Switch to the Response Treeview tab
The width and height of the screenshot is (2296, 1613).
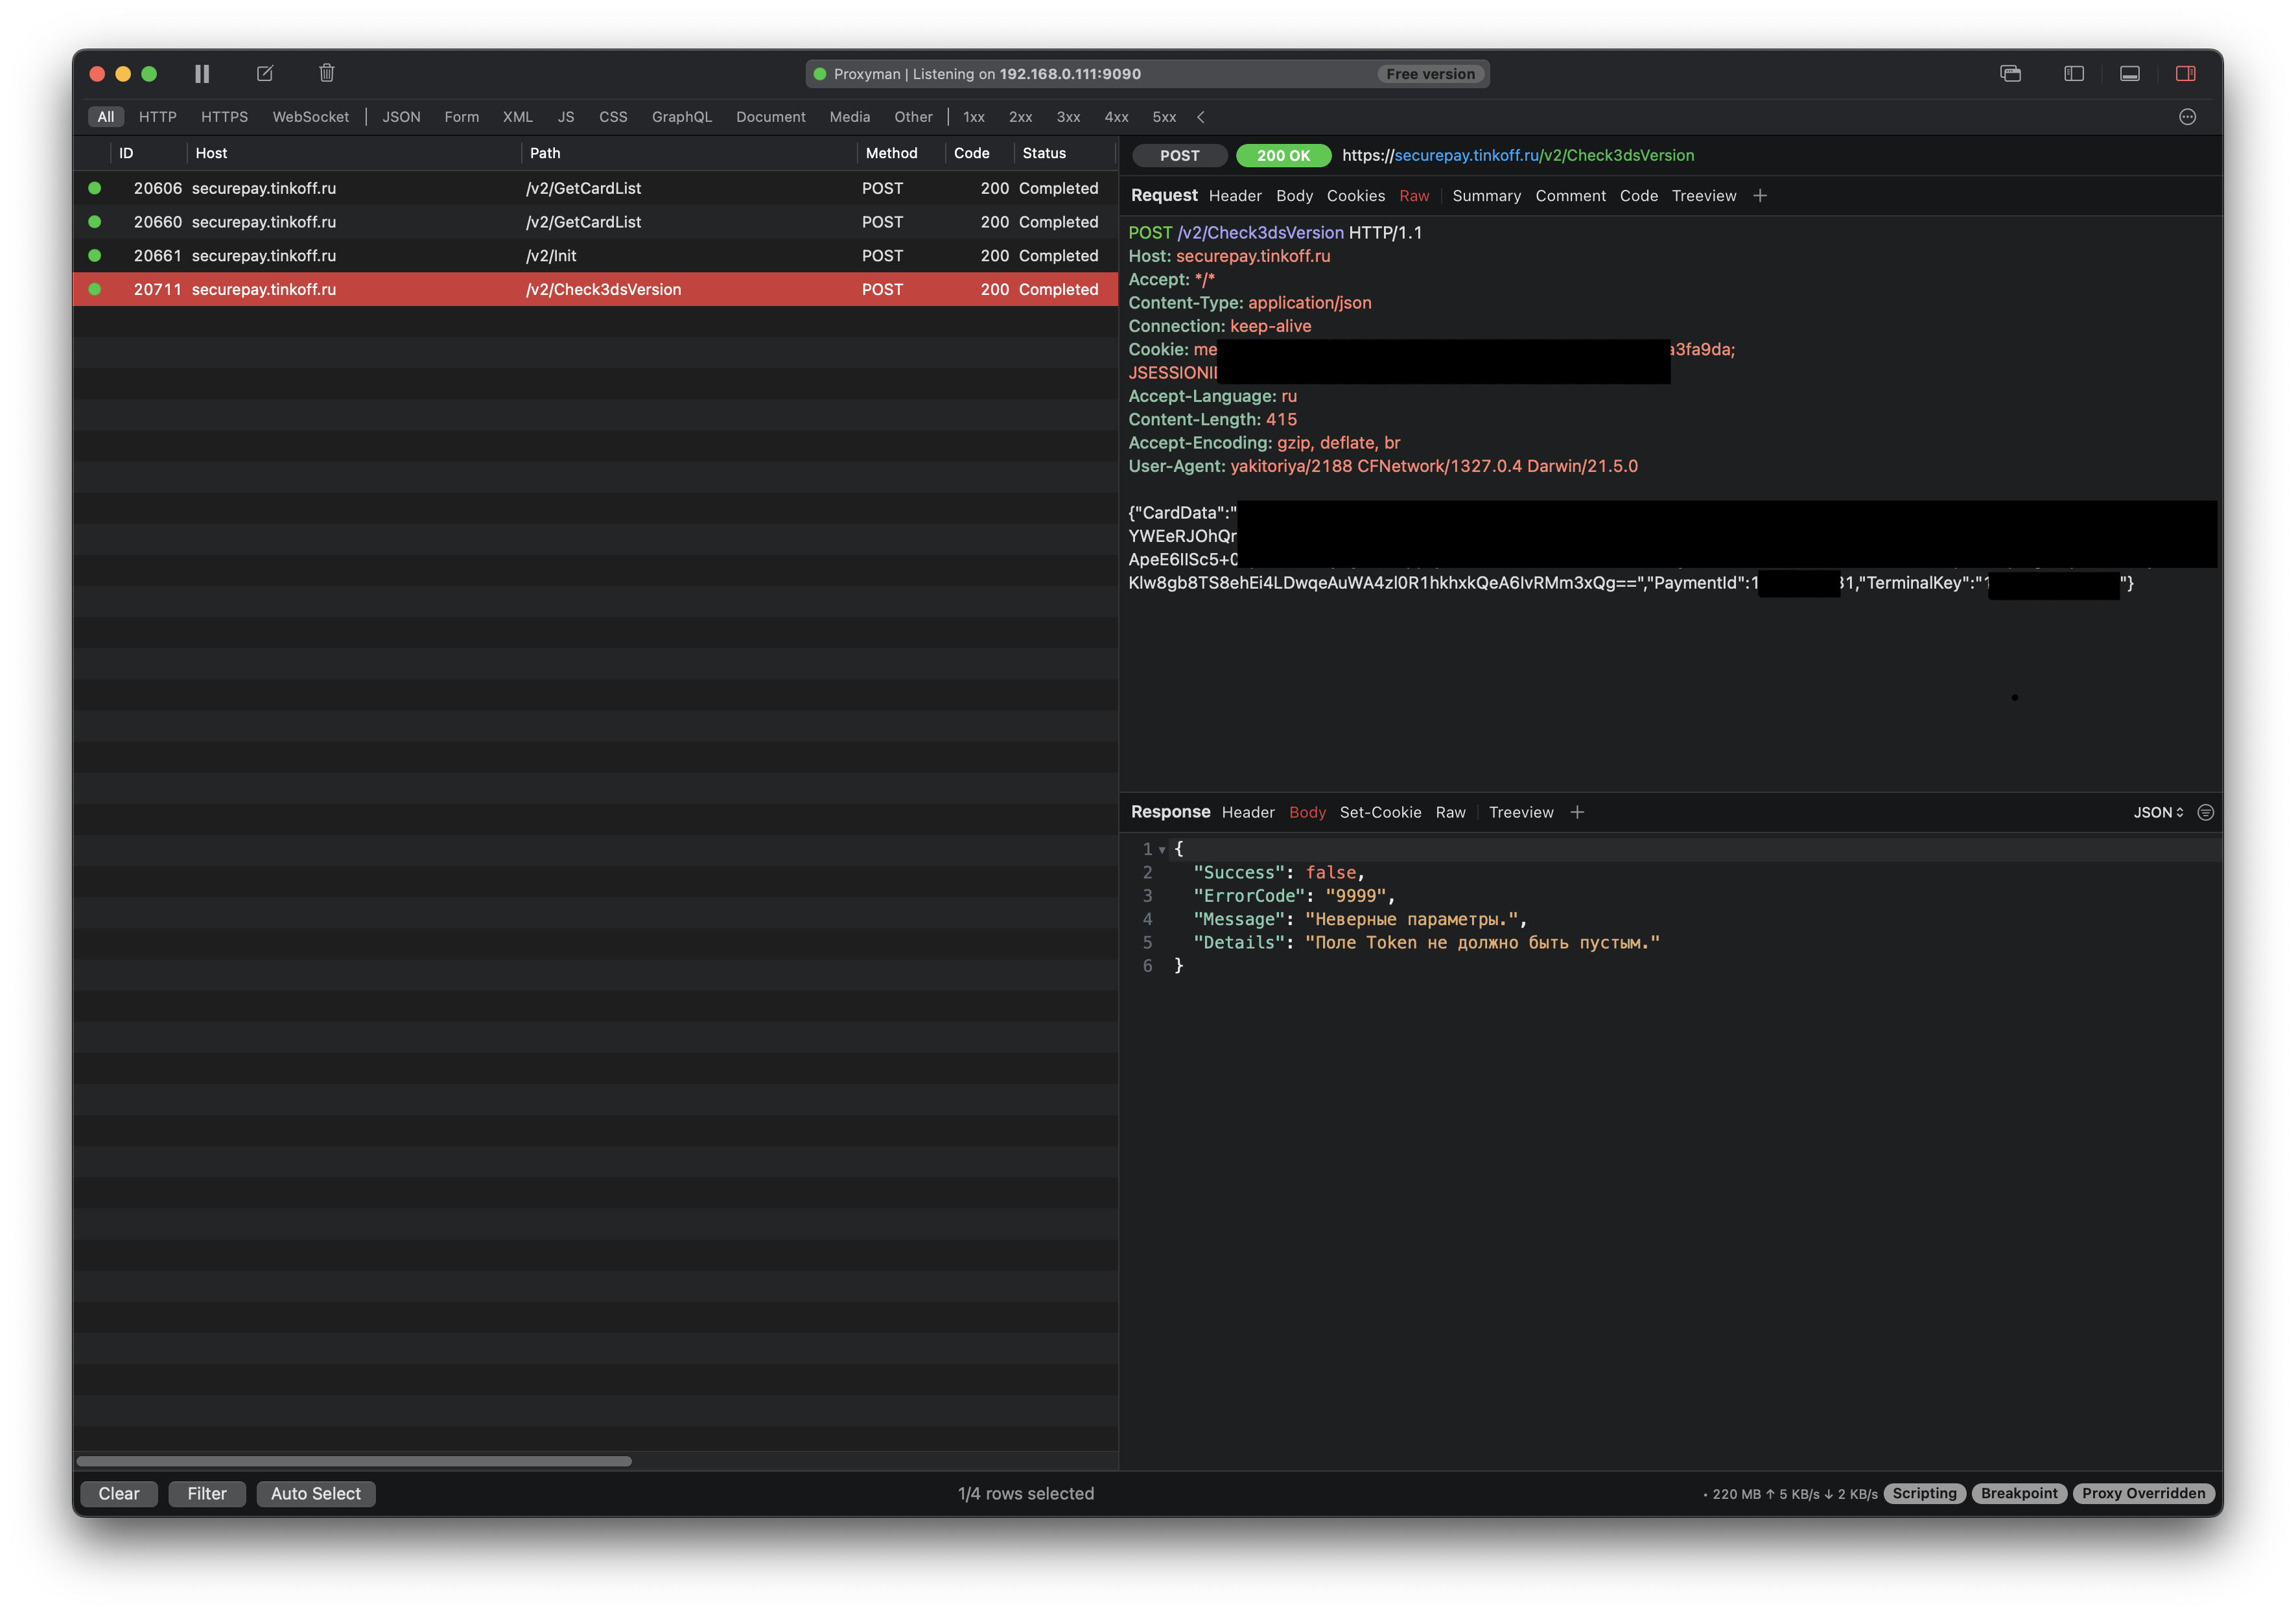[x=1520, y=813]
